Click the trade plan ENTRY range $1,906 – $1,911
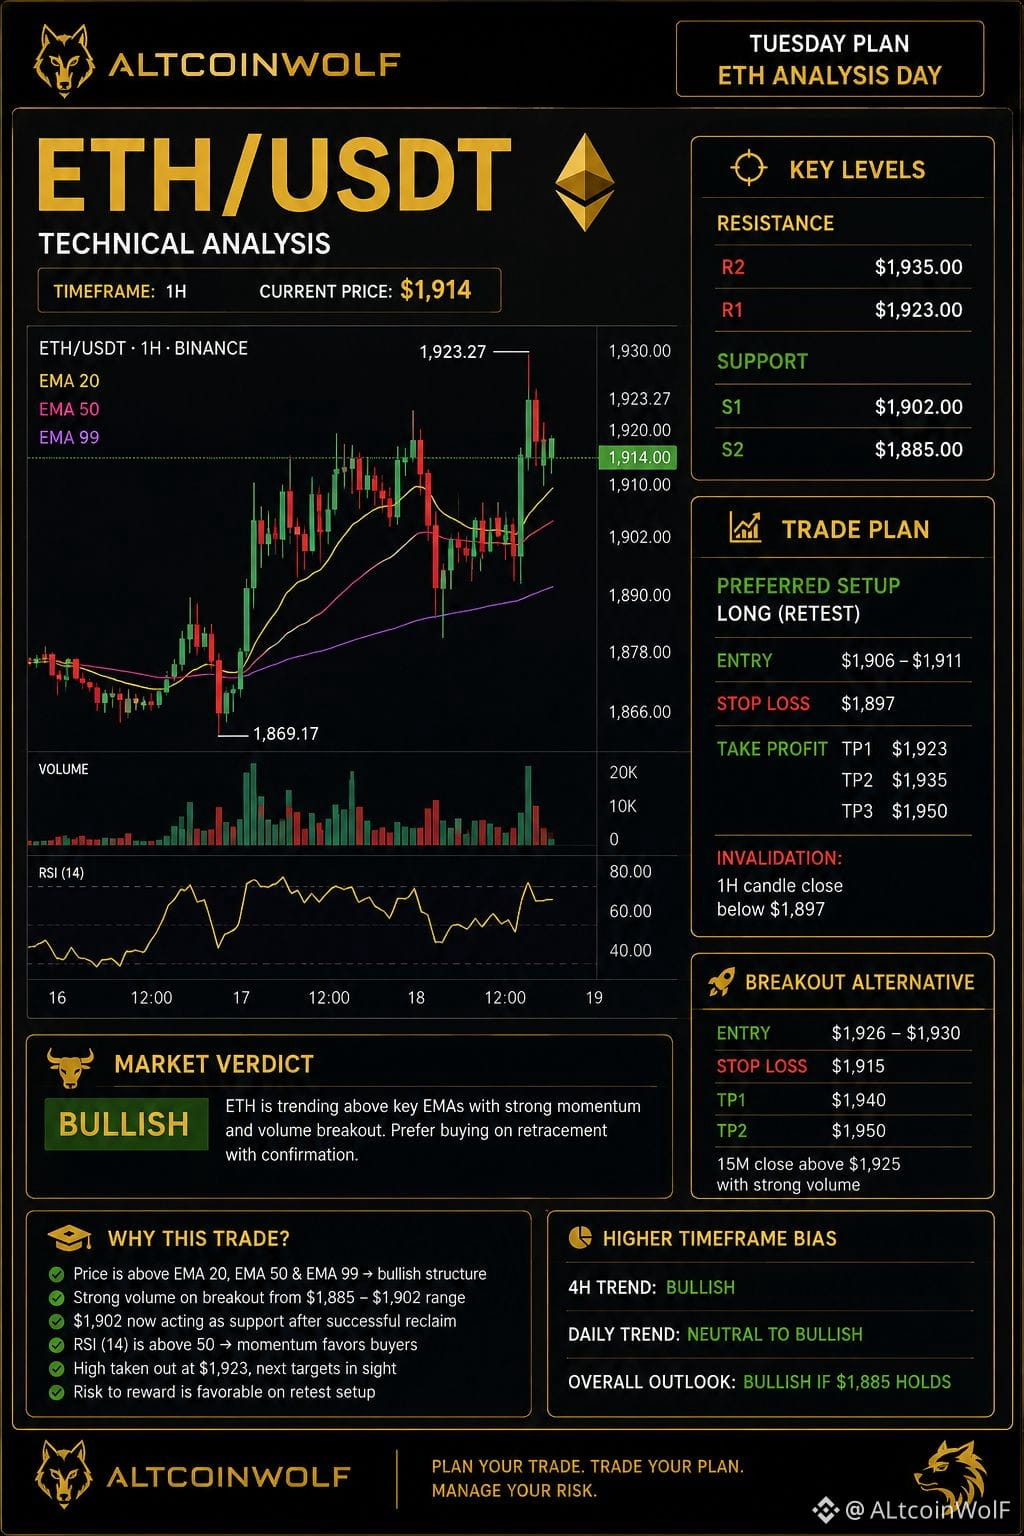The width and height of the screenshot is (1024, 1536). tap(901, 661)
